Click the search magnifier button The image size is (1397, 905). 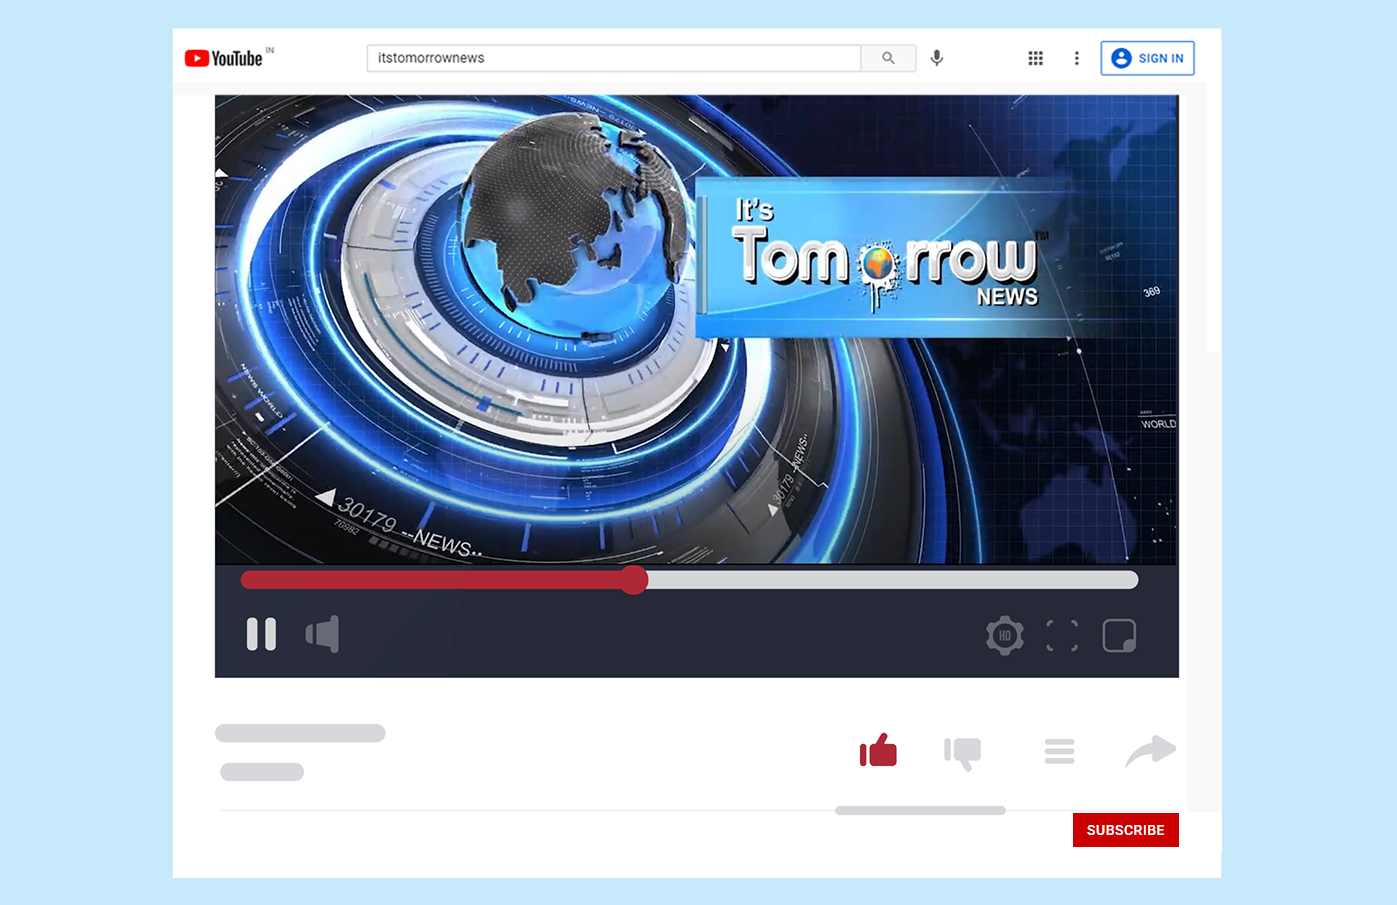coord(888,58)
